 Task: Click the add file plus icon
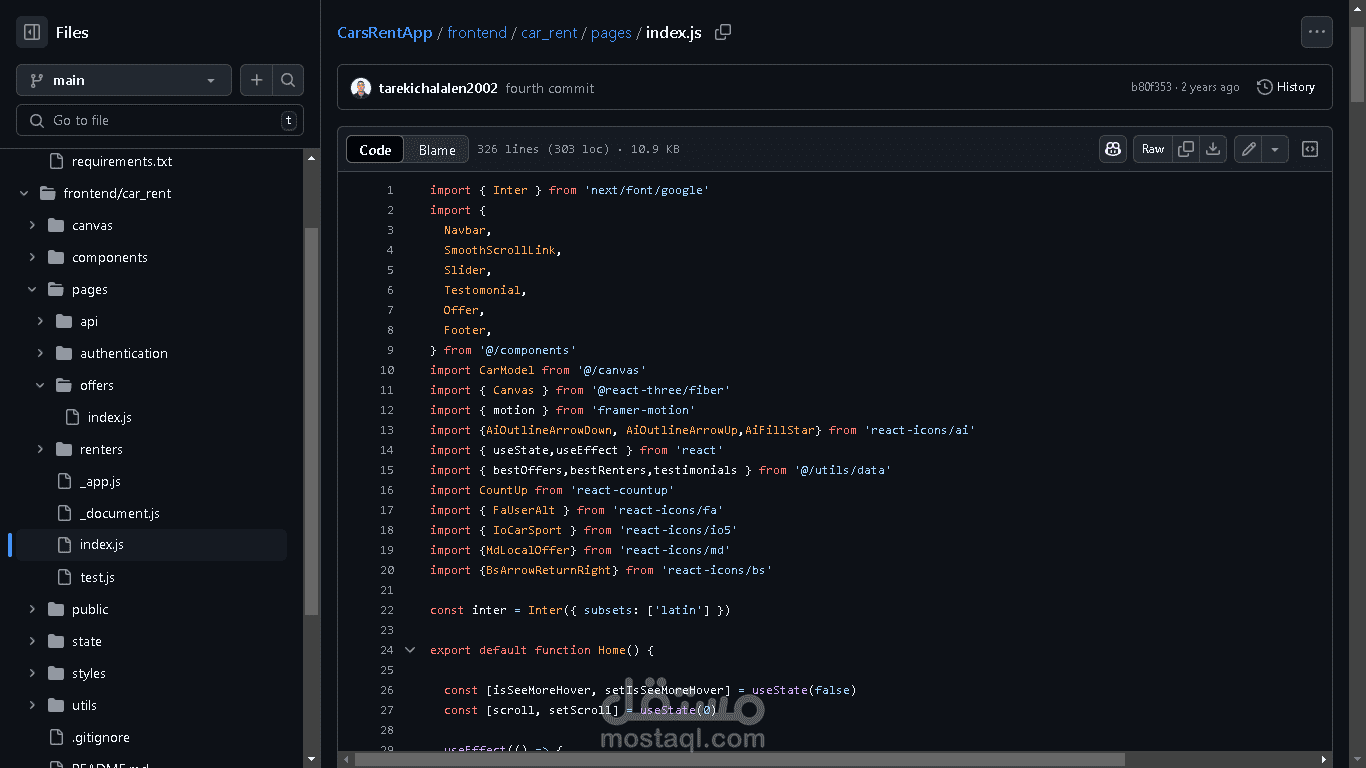coord(256,80)
